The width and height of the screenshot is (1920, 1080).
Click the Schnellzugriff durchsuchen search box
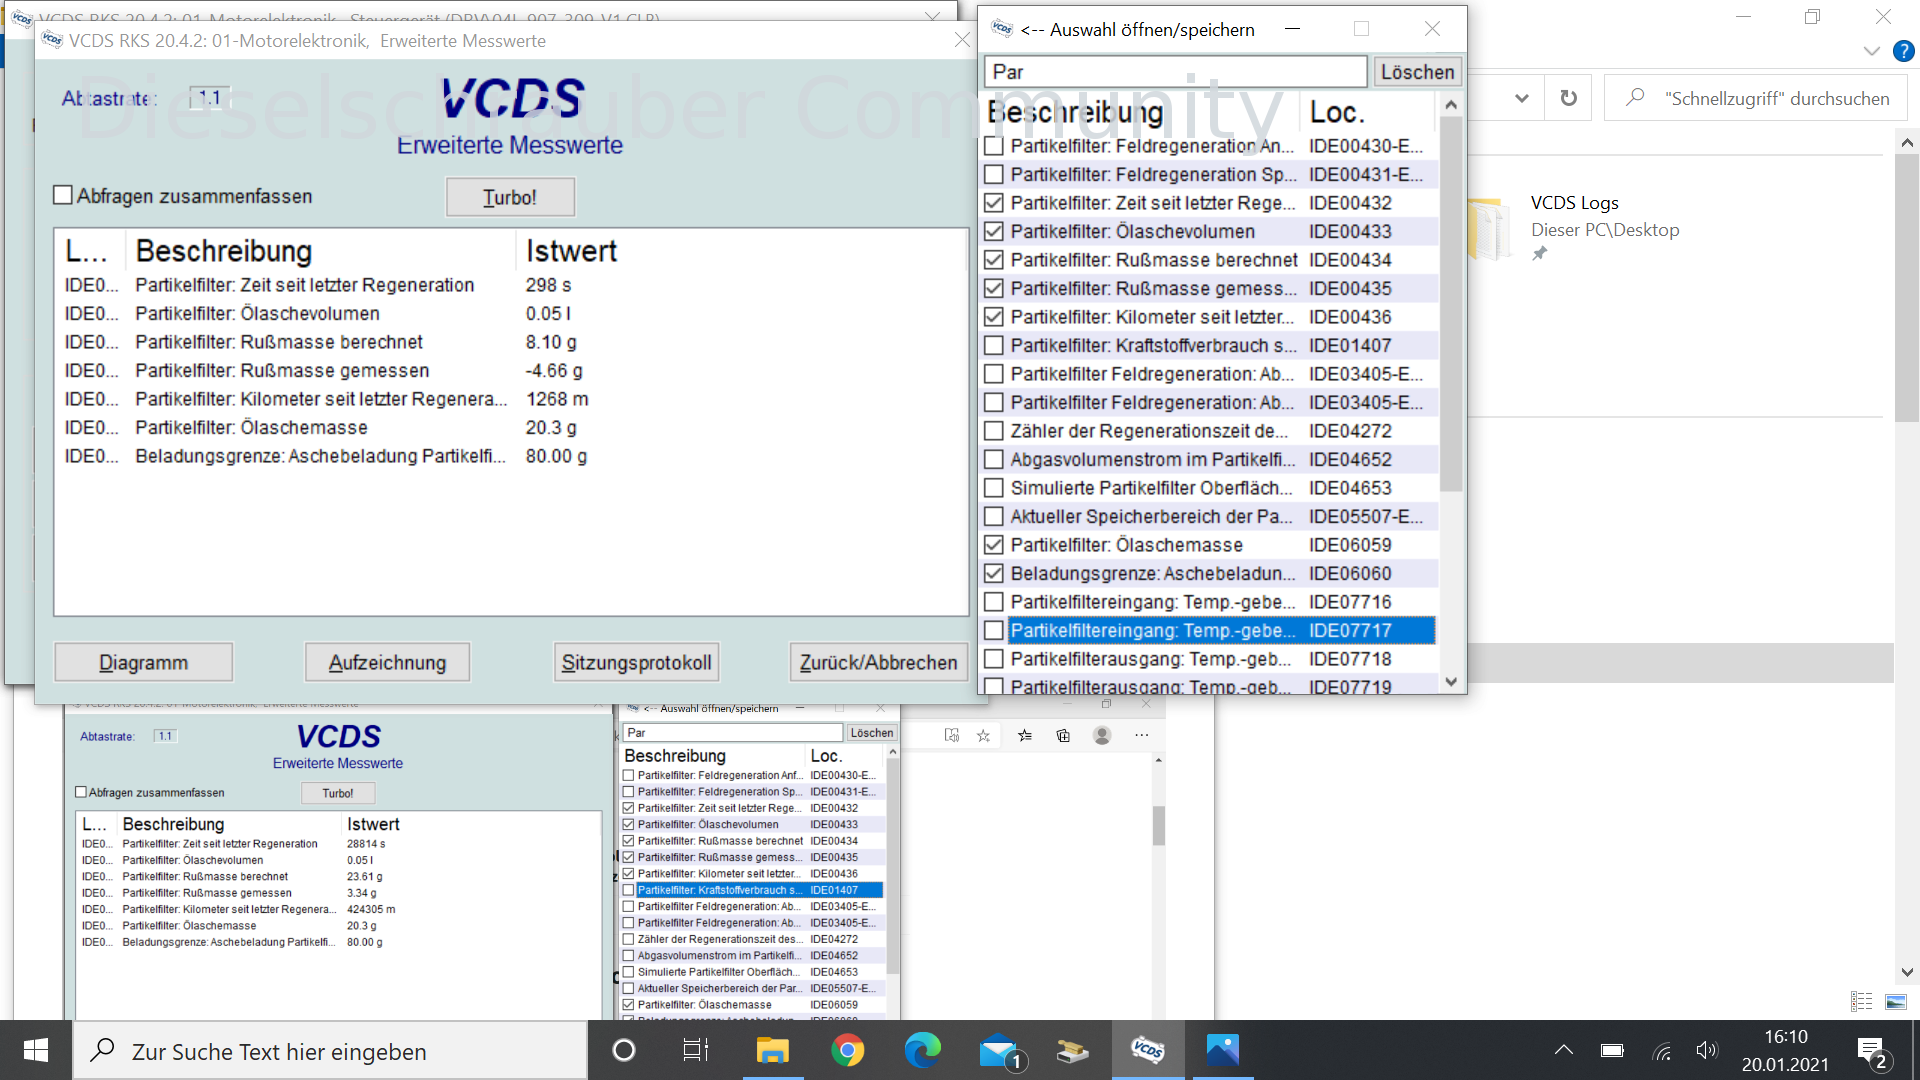(x=1755, y=98)
